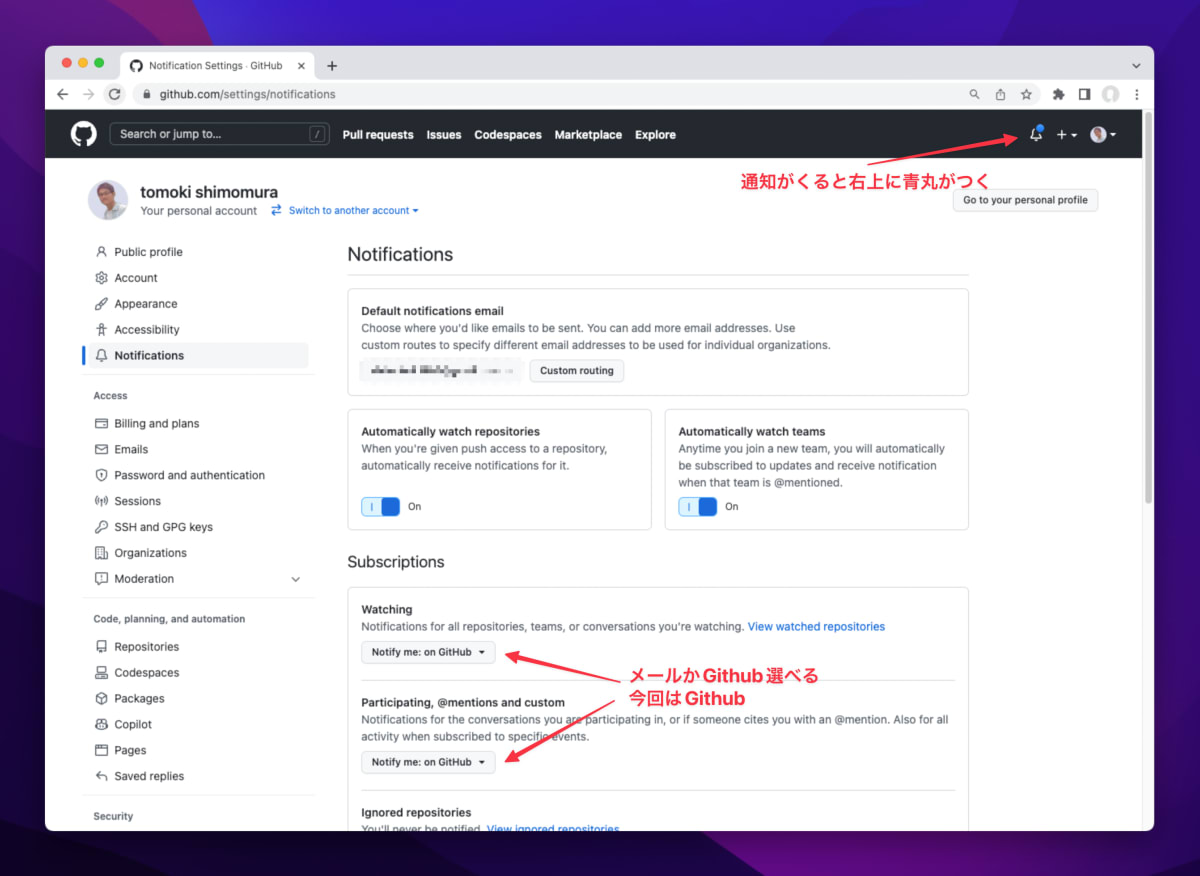
Task: Expand the tab search chevron
Action: click(x=1136, y=65)
